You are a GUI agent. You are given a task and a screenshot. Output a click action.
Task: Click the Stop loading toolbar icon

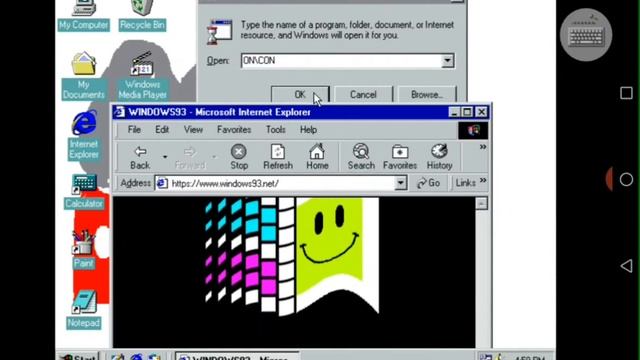239,158
